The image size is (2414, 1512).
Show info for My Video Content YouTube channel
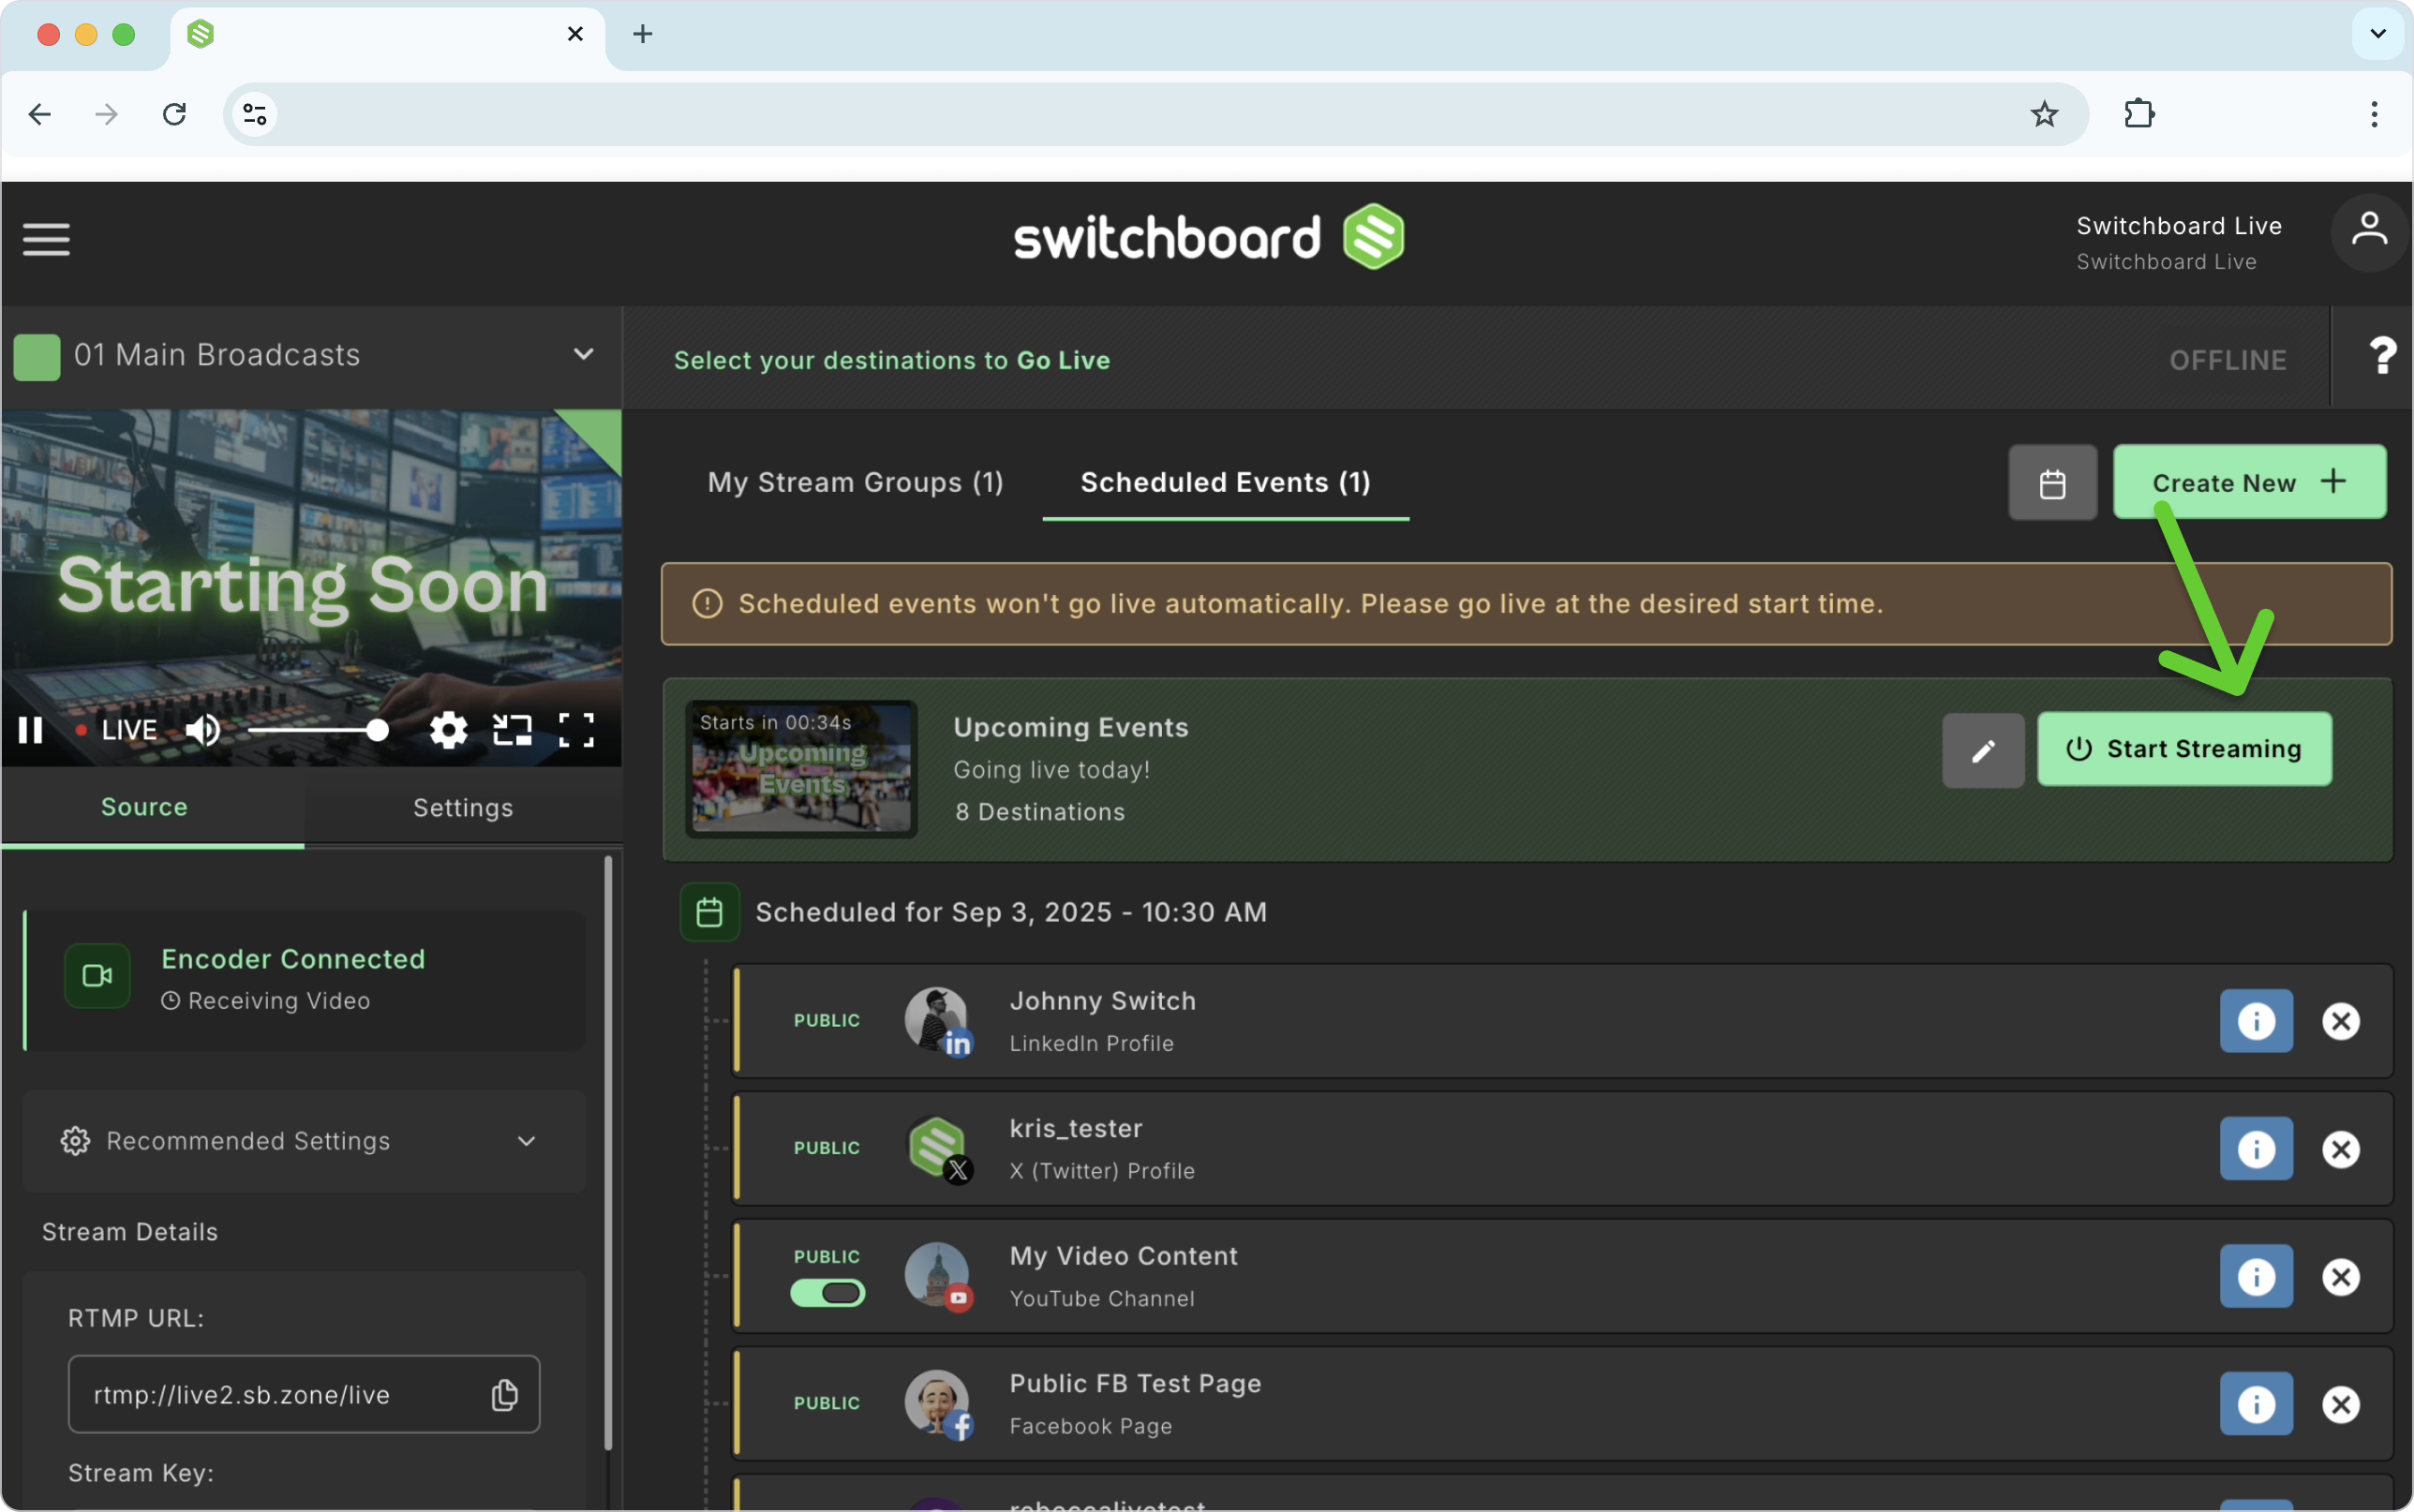point(2256,1277)
